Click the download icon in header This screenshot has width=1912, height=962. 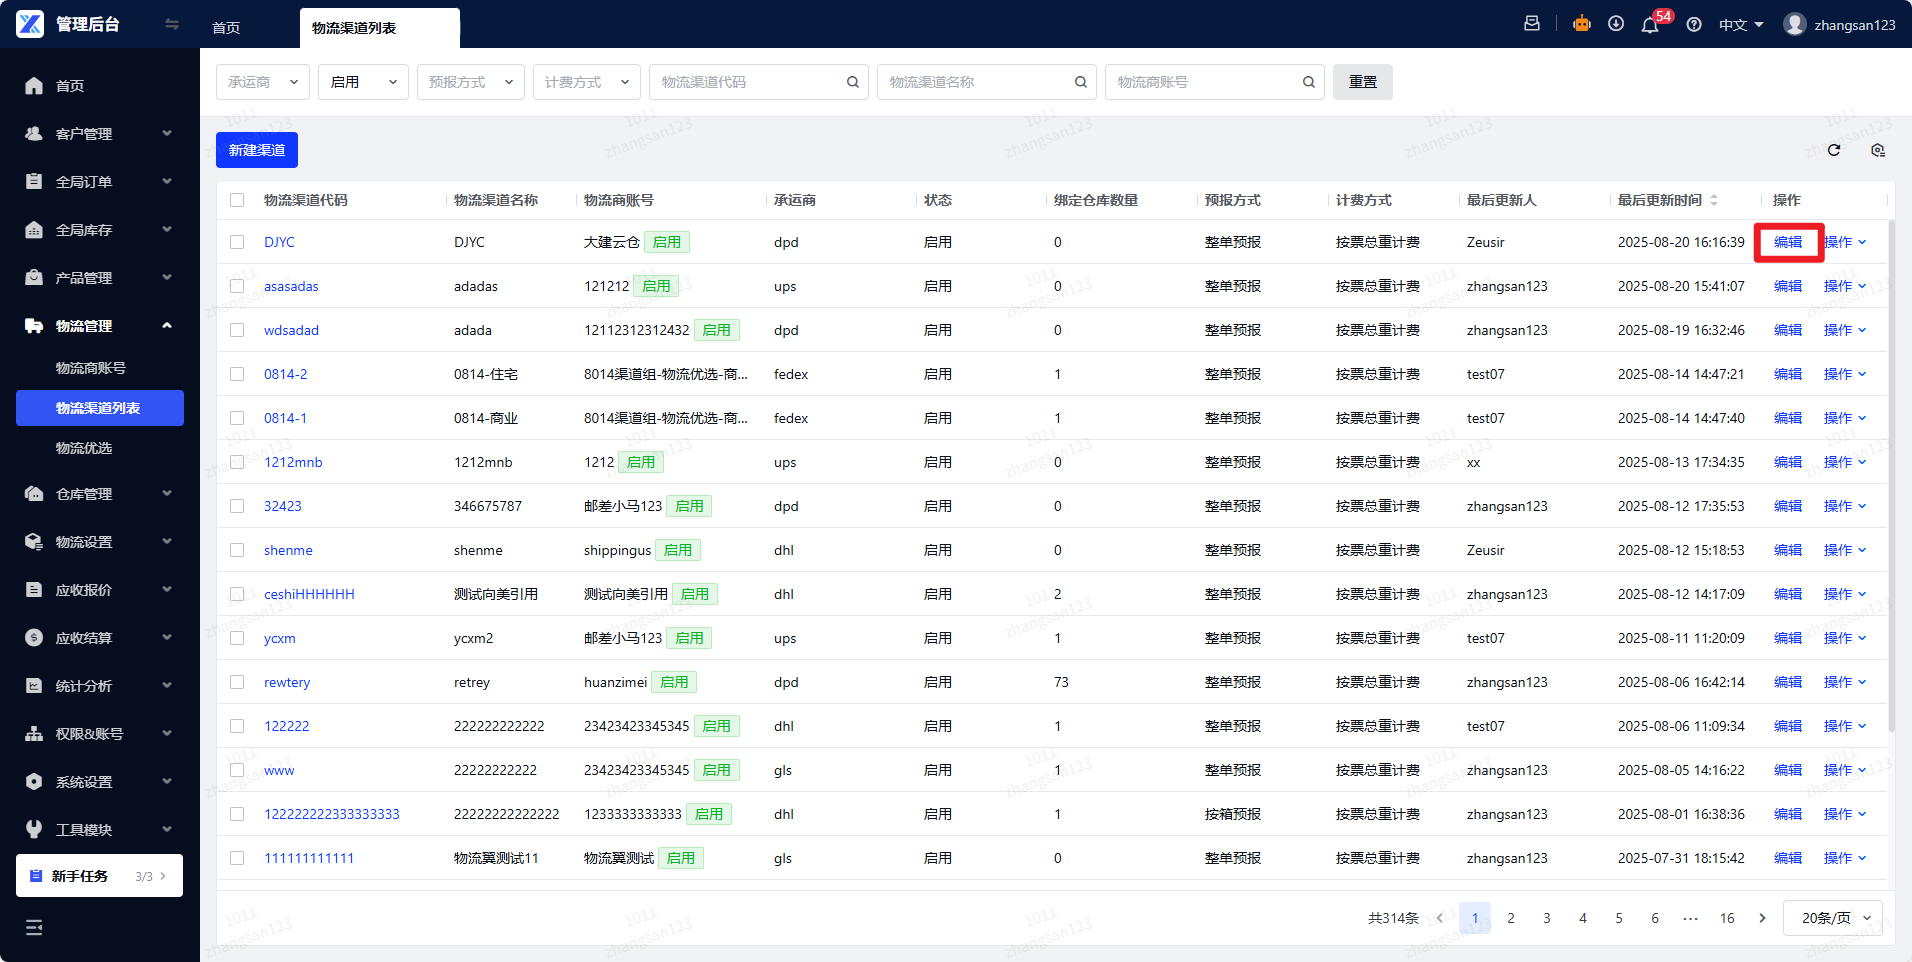coord(1616,24)
